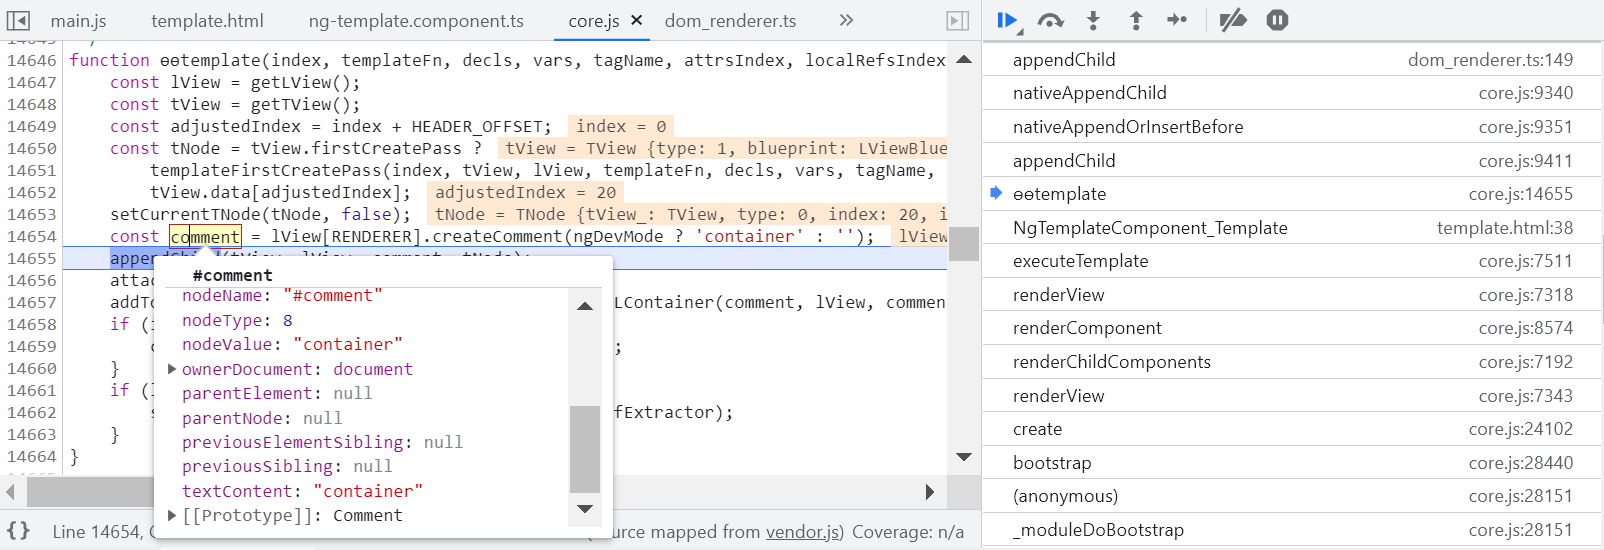The width and height of the screenshot is (1604, 550).
Task: Click inline value adjustedIndex = 20
Action: coord(525,192)
